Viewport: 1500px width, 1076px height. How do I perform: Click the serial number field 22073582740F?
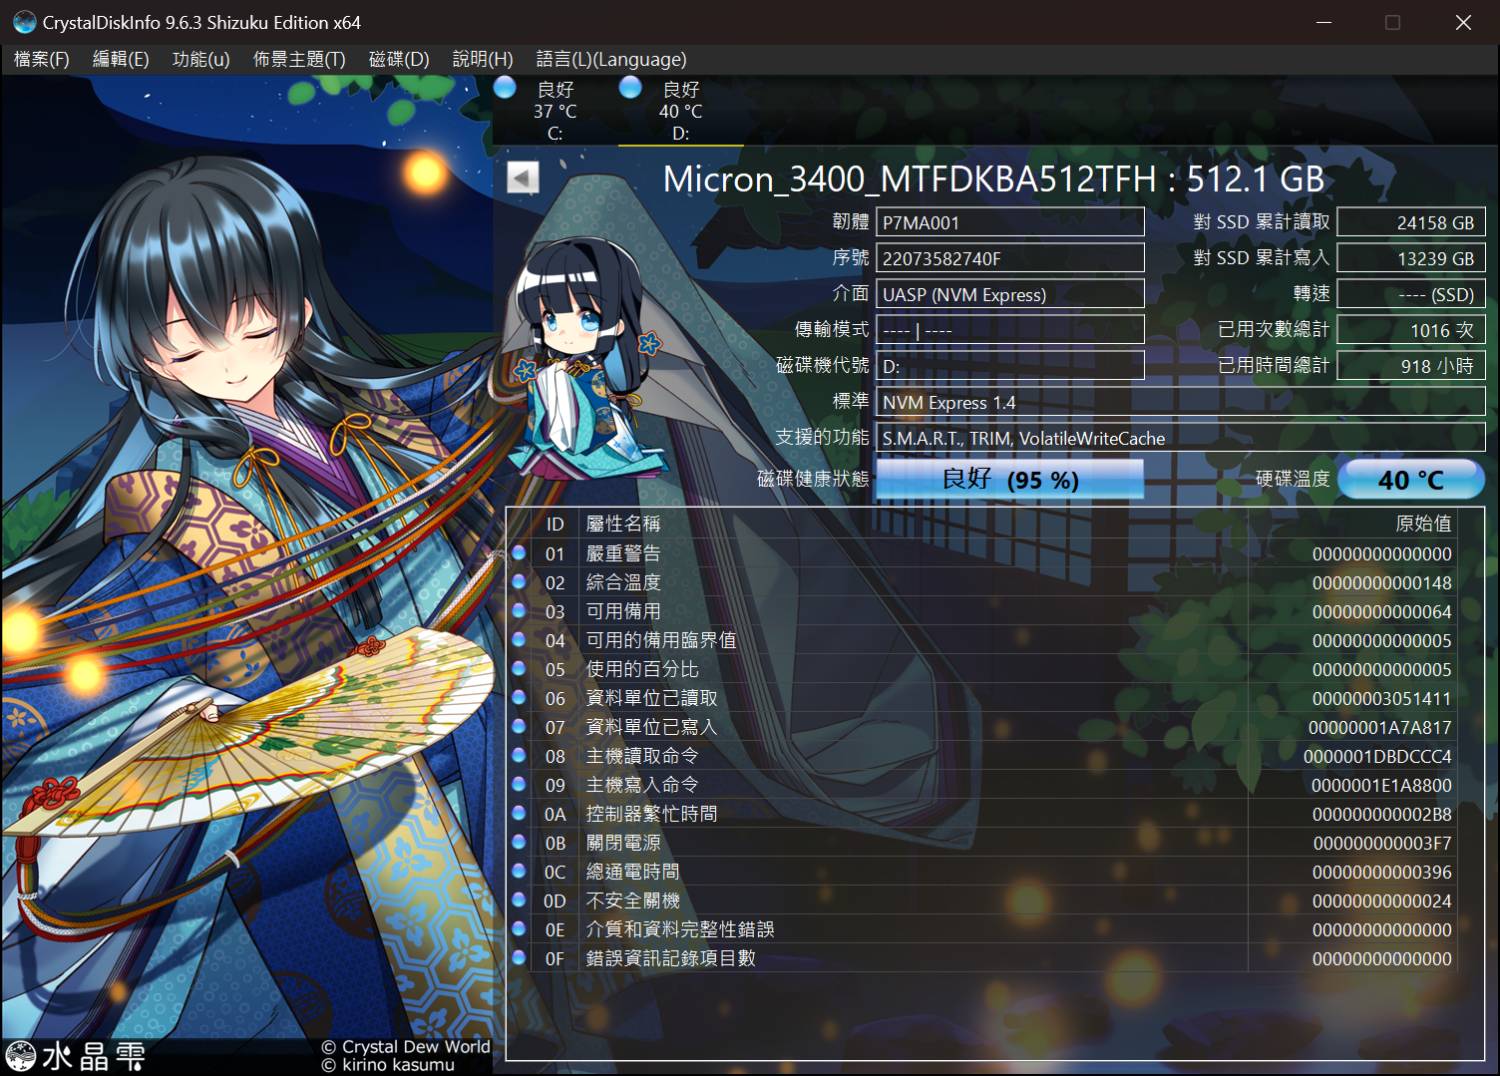(1010, 258)
